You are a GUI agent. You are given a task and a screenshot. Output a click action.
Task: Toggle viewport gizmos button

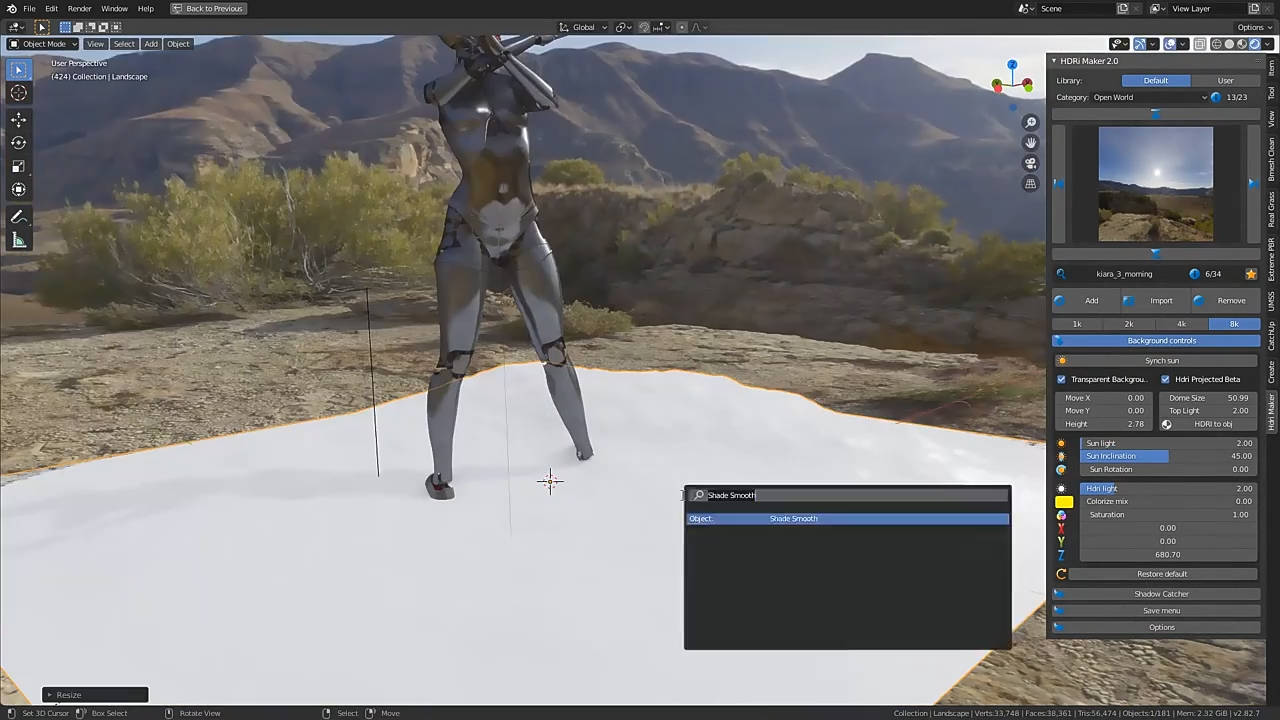tap(1142, 44)
